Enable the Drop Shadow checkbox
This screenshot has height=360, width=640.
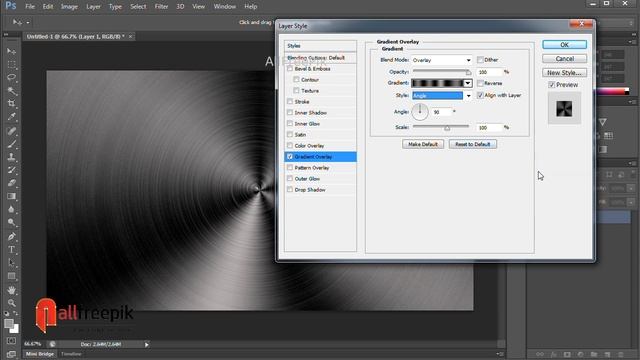coord(290,189)
